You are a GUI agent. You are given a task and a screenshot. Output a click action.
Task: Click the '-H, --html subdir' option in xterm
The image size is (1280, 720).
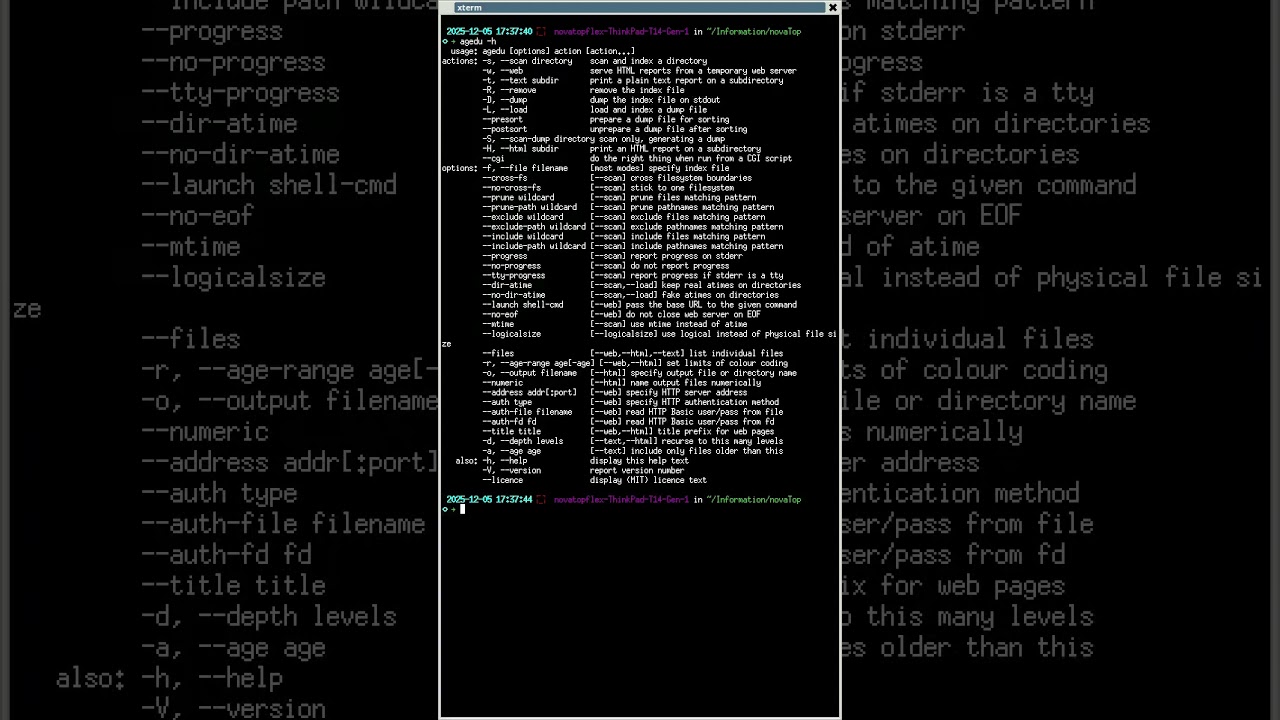pos(520,149)
